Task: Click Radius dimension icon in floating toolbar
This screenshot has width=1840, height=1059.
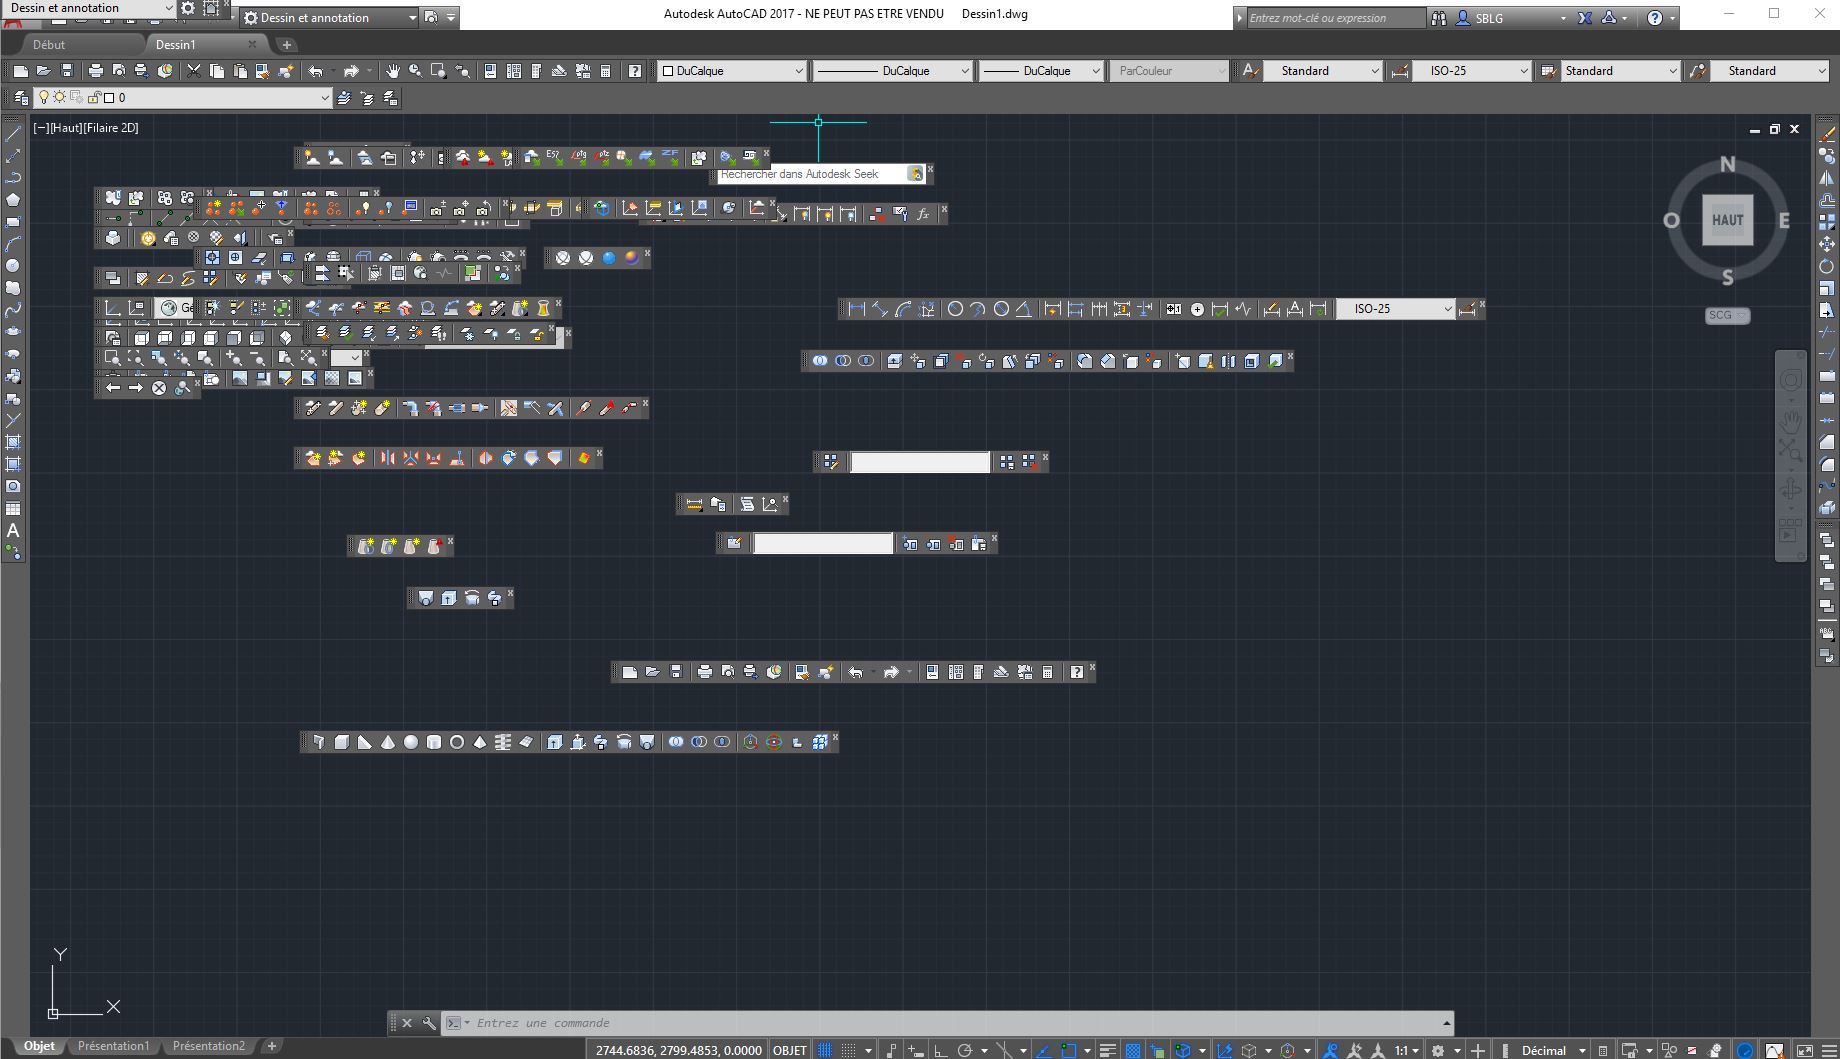Action: pyautogui.click(x=955, y=309)
